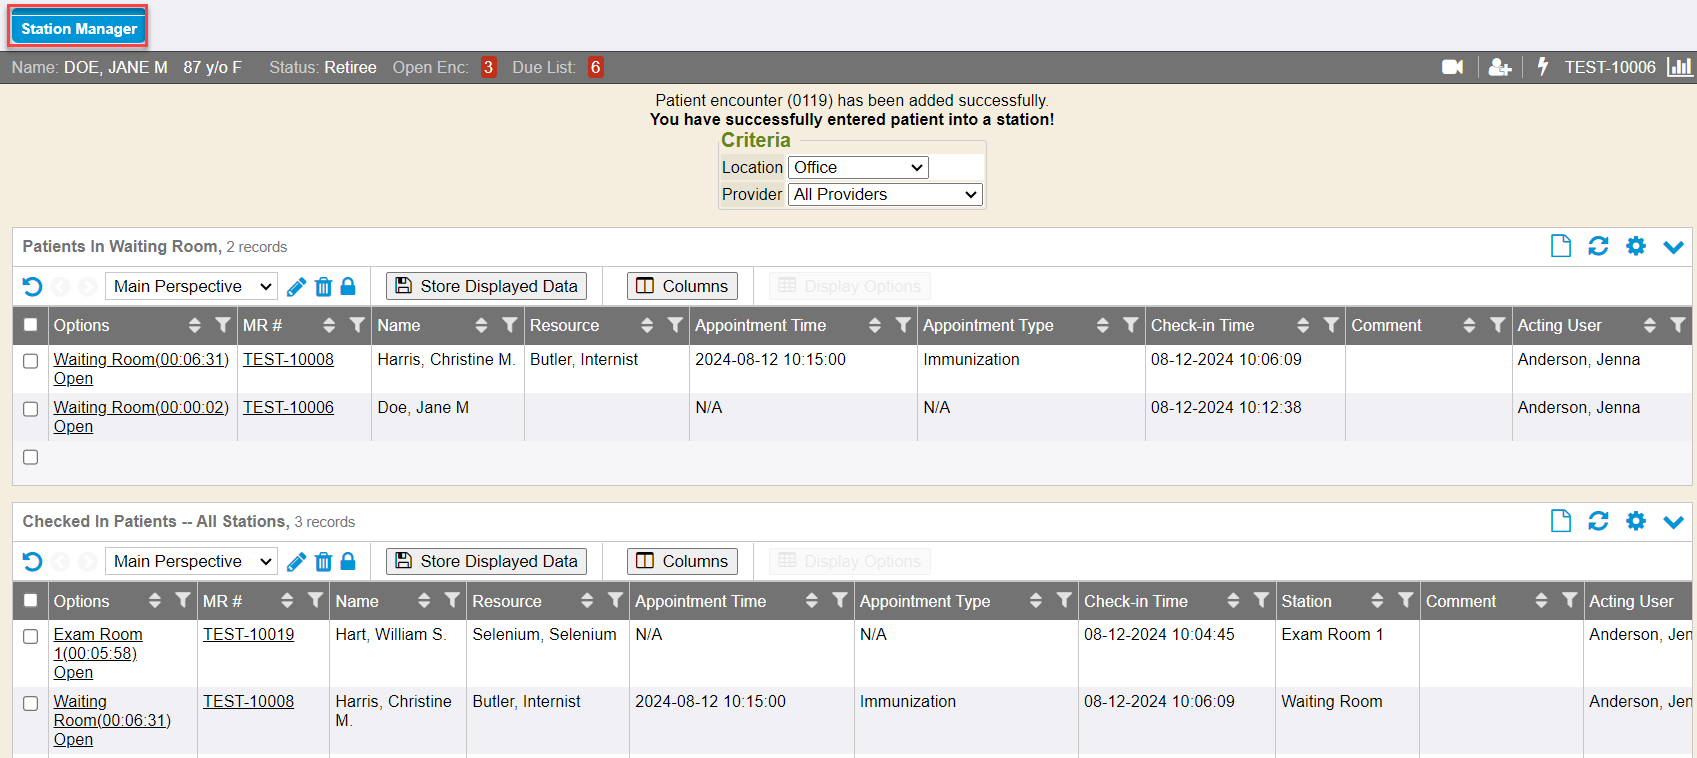Collapse the Patients In Waiting Room panel chevron
Viewport: 1697px width, 758px height.
(1673, 246)
